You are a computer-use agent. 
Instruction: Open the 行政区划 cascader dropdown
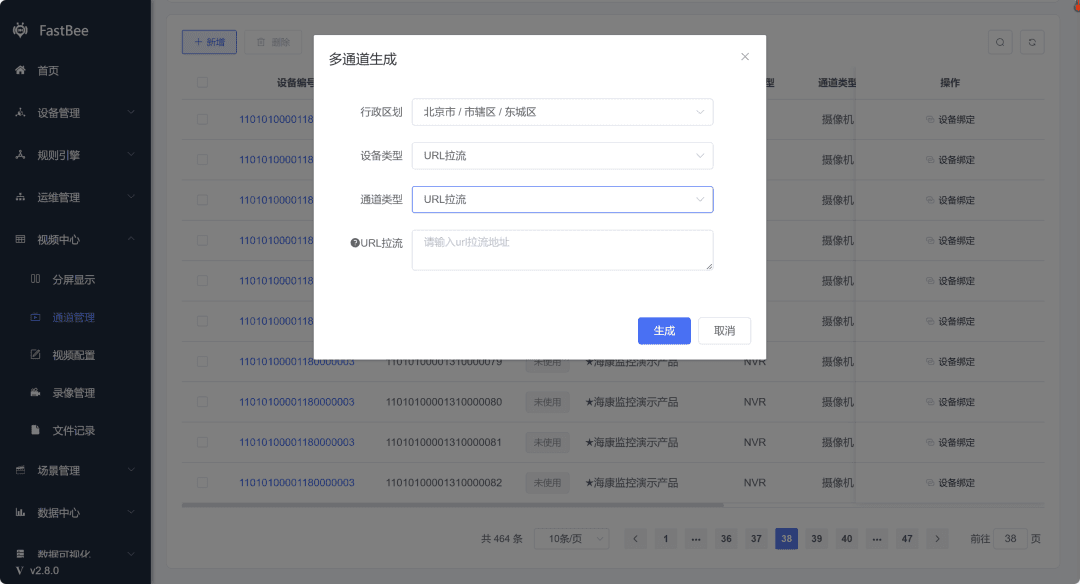click(562, 112)
